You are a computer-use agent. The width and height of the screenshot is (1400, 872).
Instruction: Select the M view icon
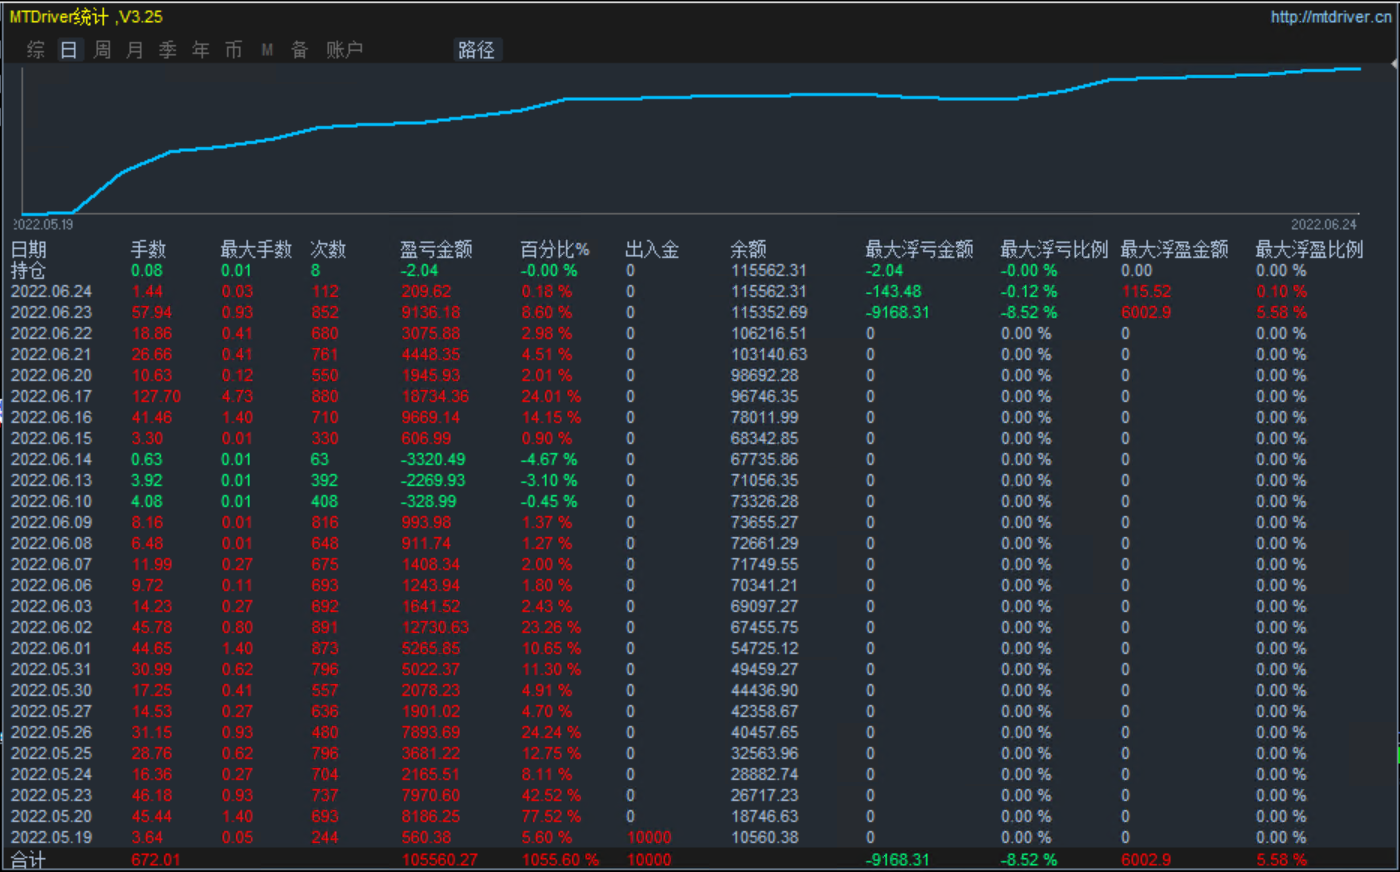pyautogui.click(x=266, y=50)
